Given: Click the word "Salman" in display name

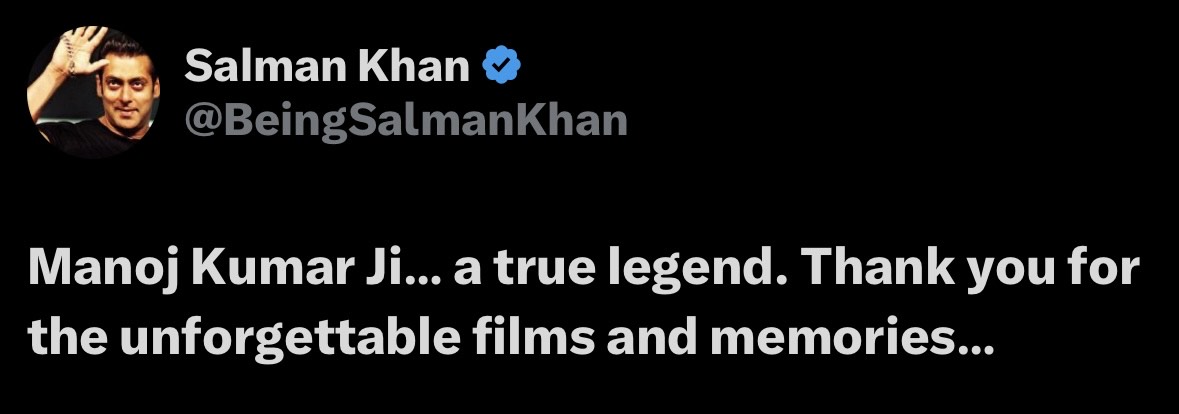Looking at the screenshot, I should tap(263, 67).
